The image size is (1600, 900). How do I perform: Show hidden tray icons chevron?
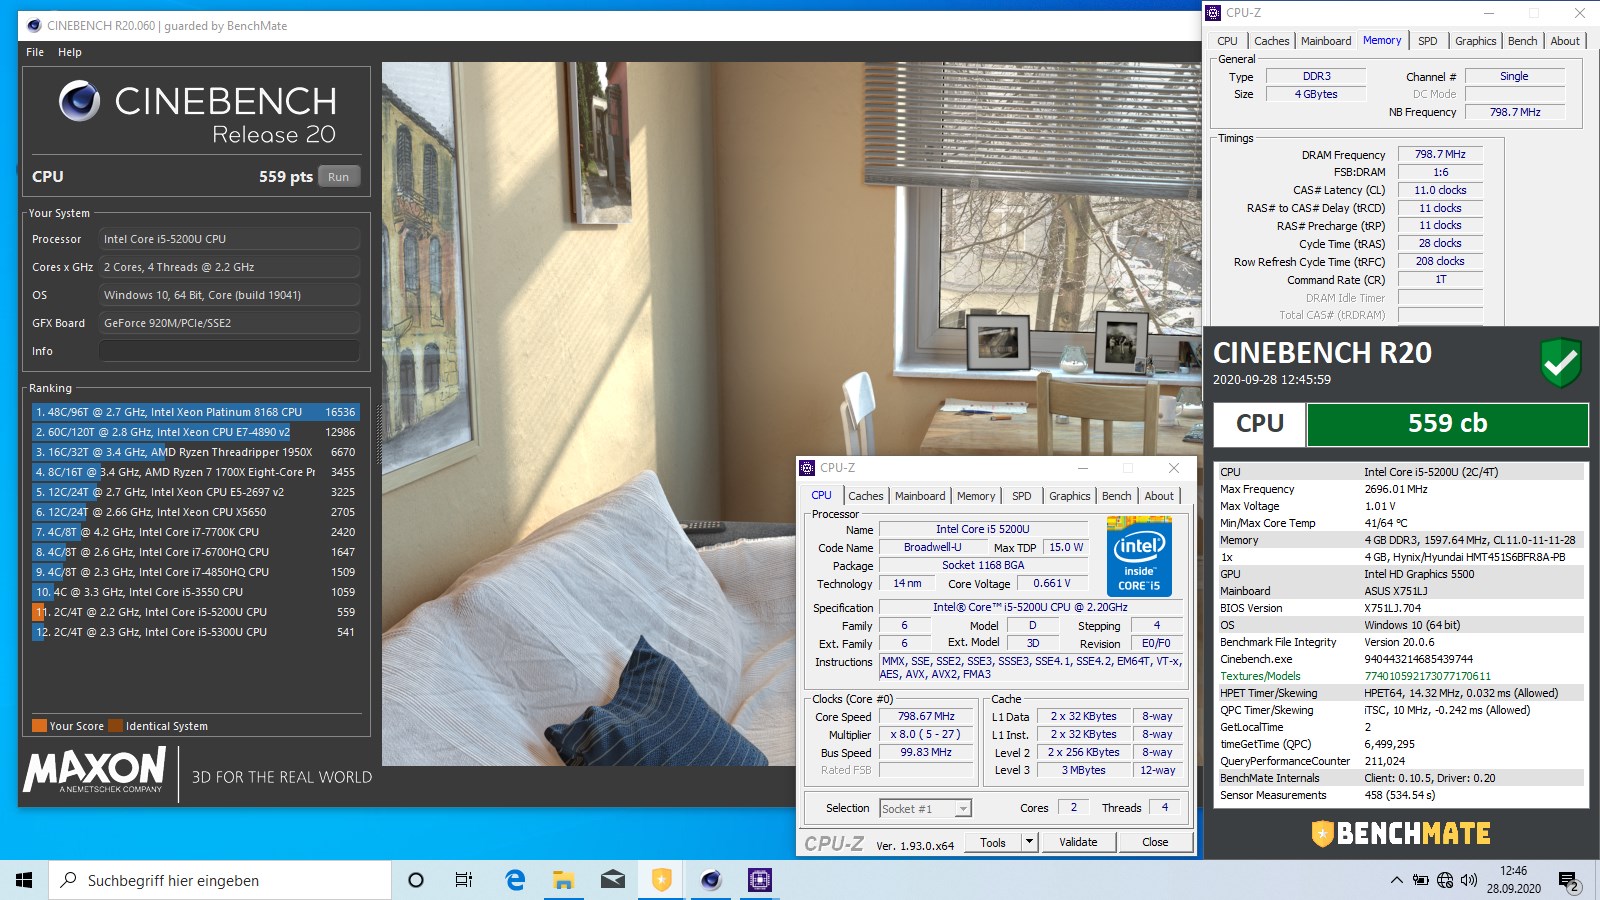click(1396, 880)
